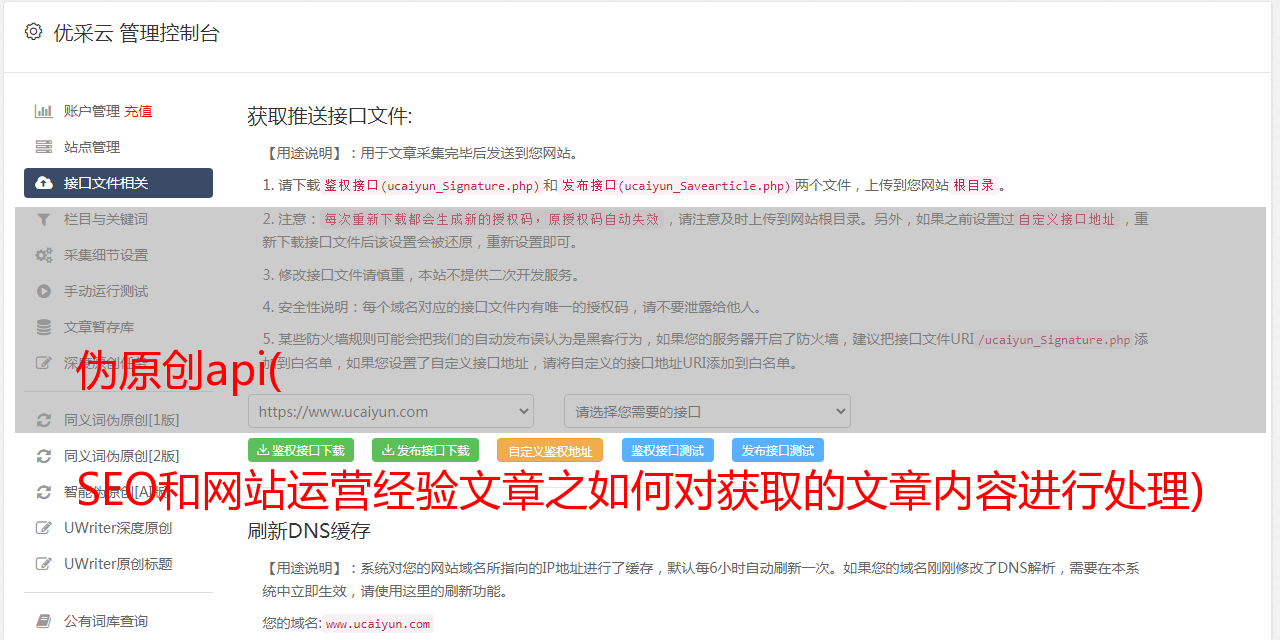
Task: Open 同义词伪原创[1版] sidebar item
Action: click(122, 420)
